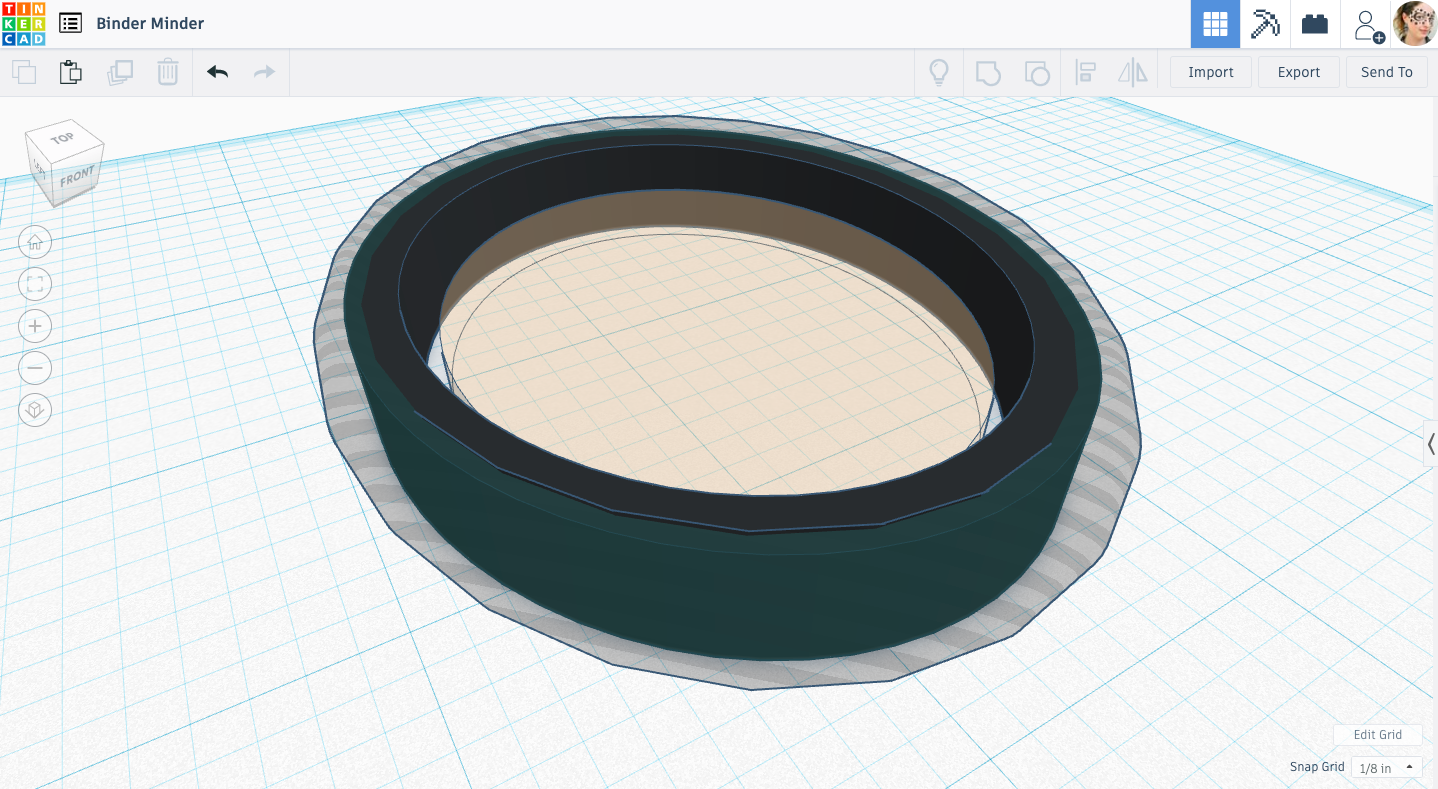Redo the last action
This screenshot has height=789, width=1438.
click(x=264, y=72)
